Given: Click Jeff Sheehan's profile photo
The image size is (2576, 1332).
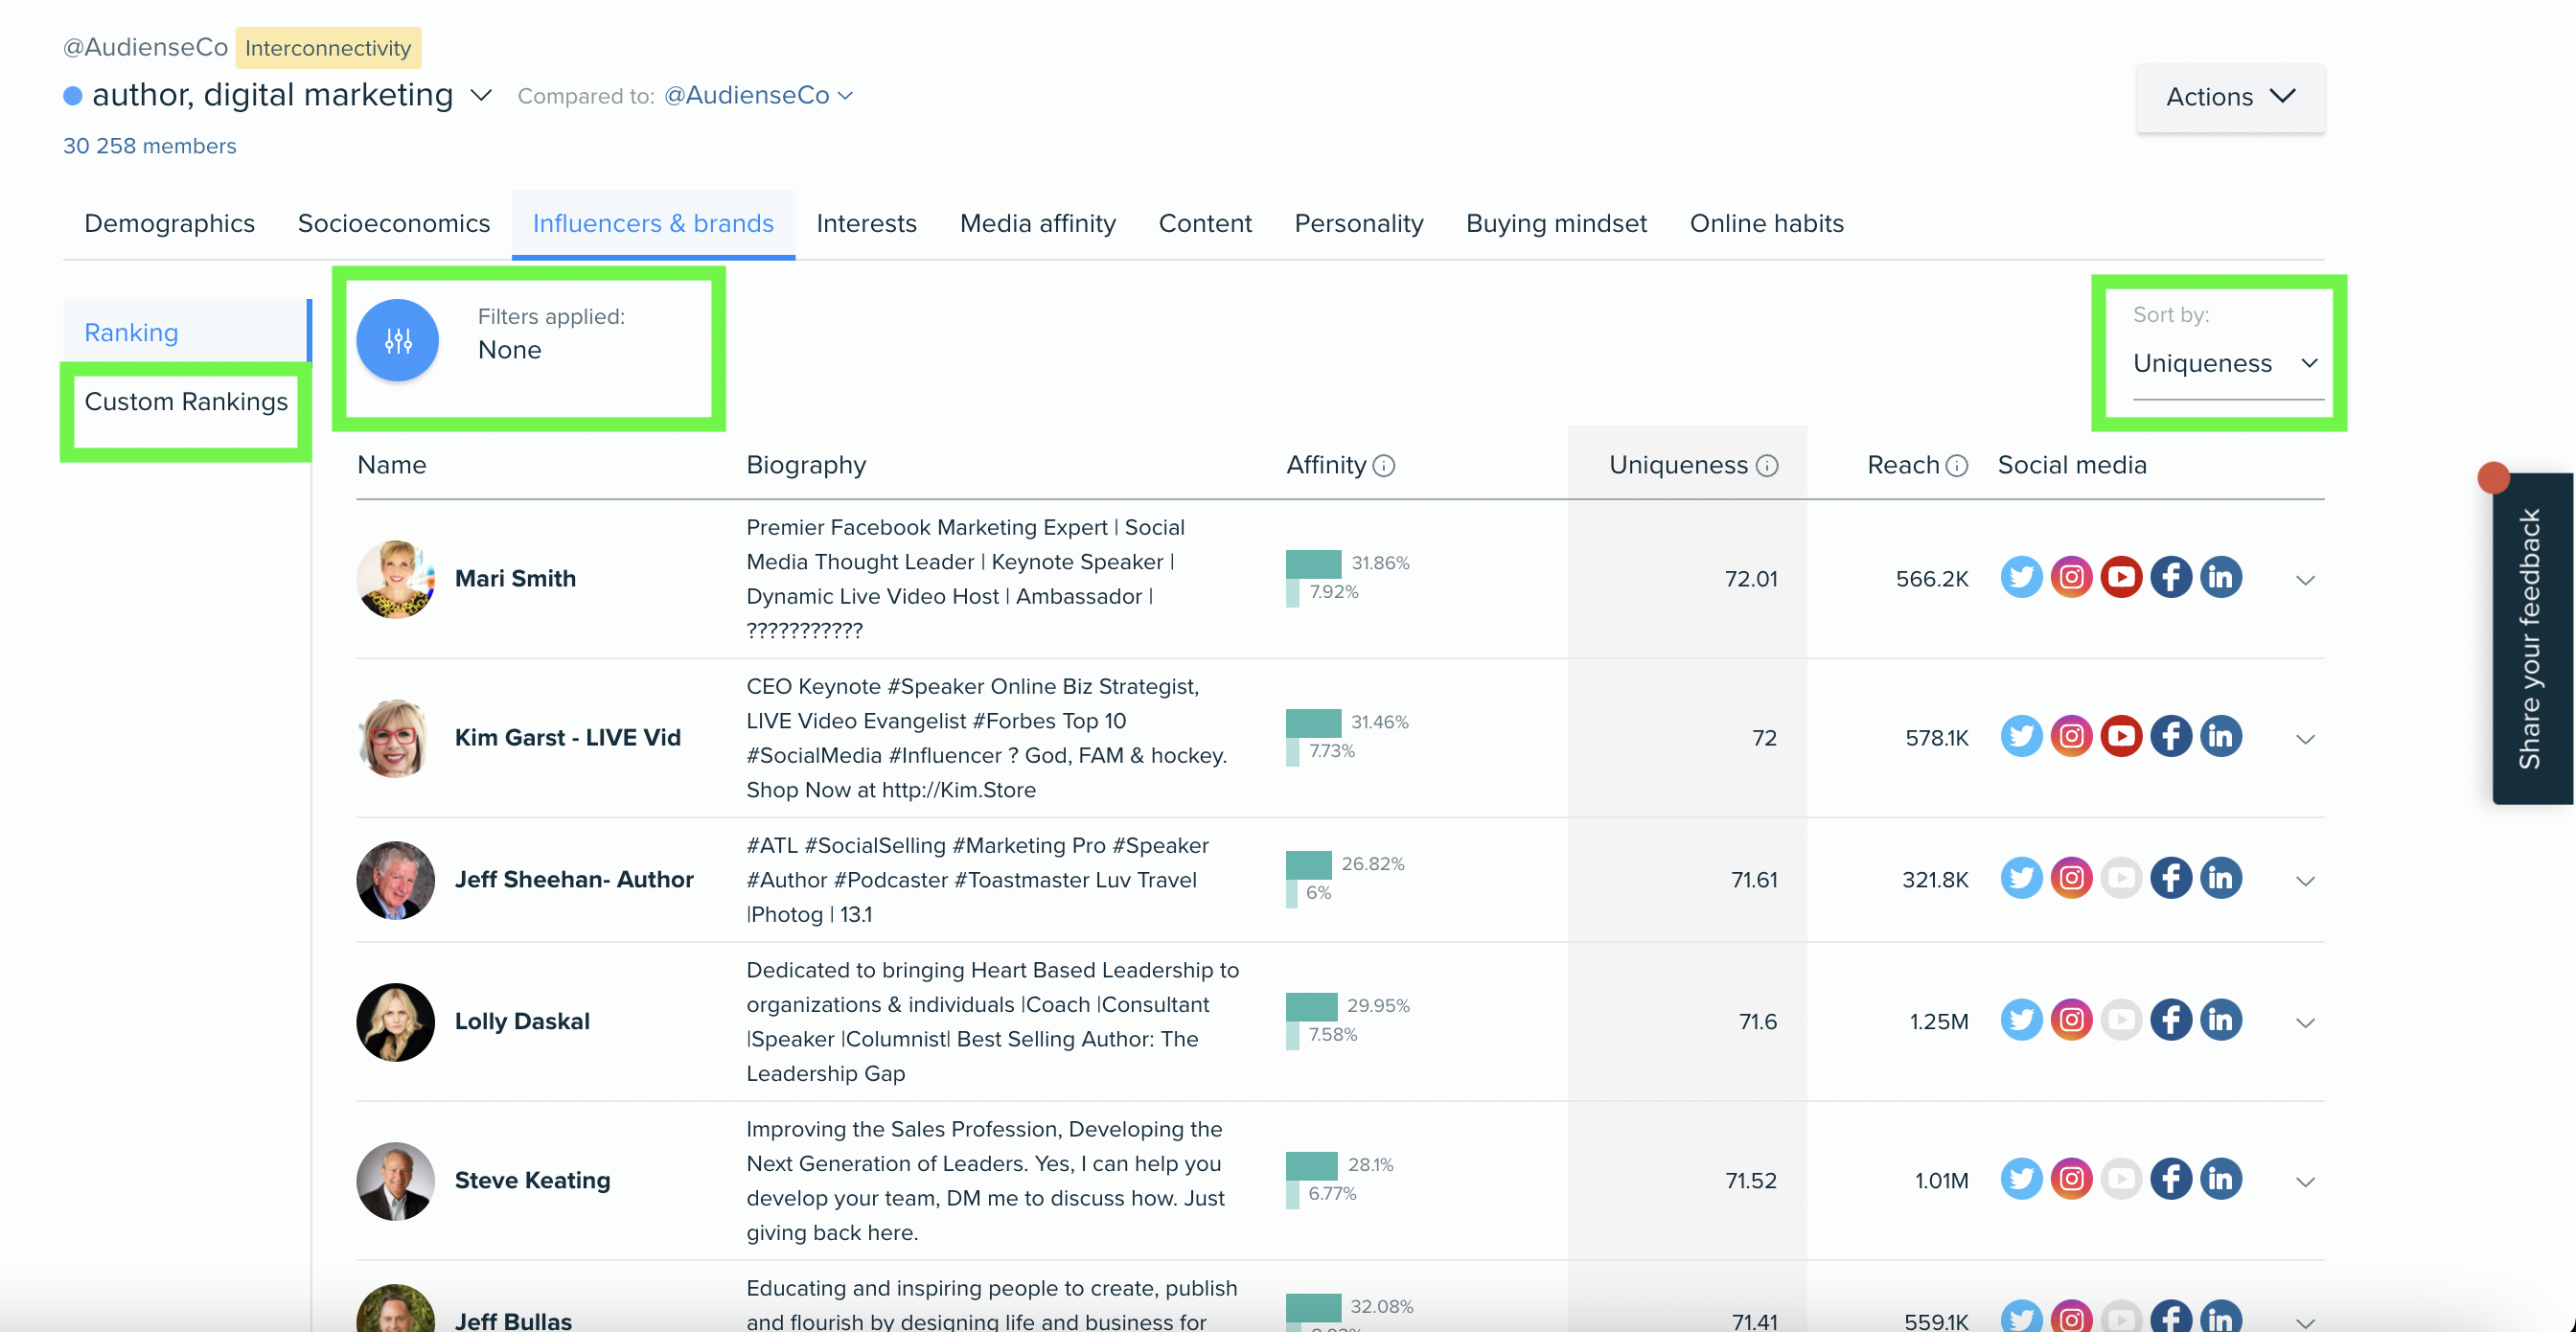Looking at the screenshot, I should pyautogui.click(x=395, y=880).
